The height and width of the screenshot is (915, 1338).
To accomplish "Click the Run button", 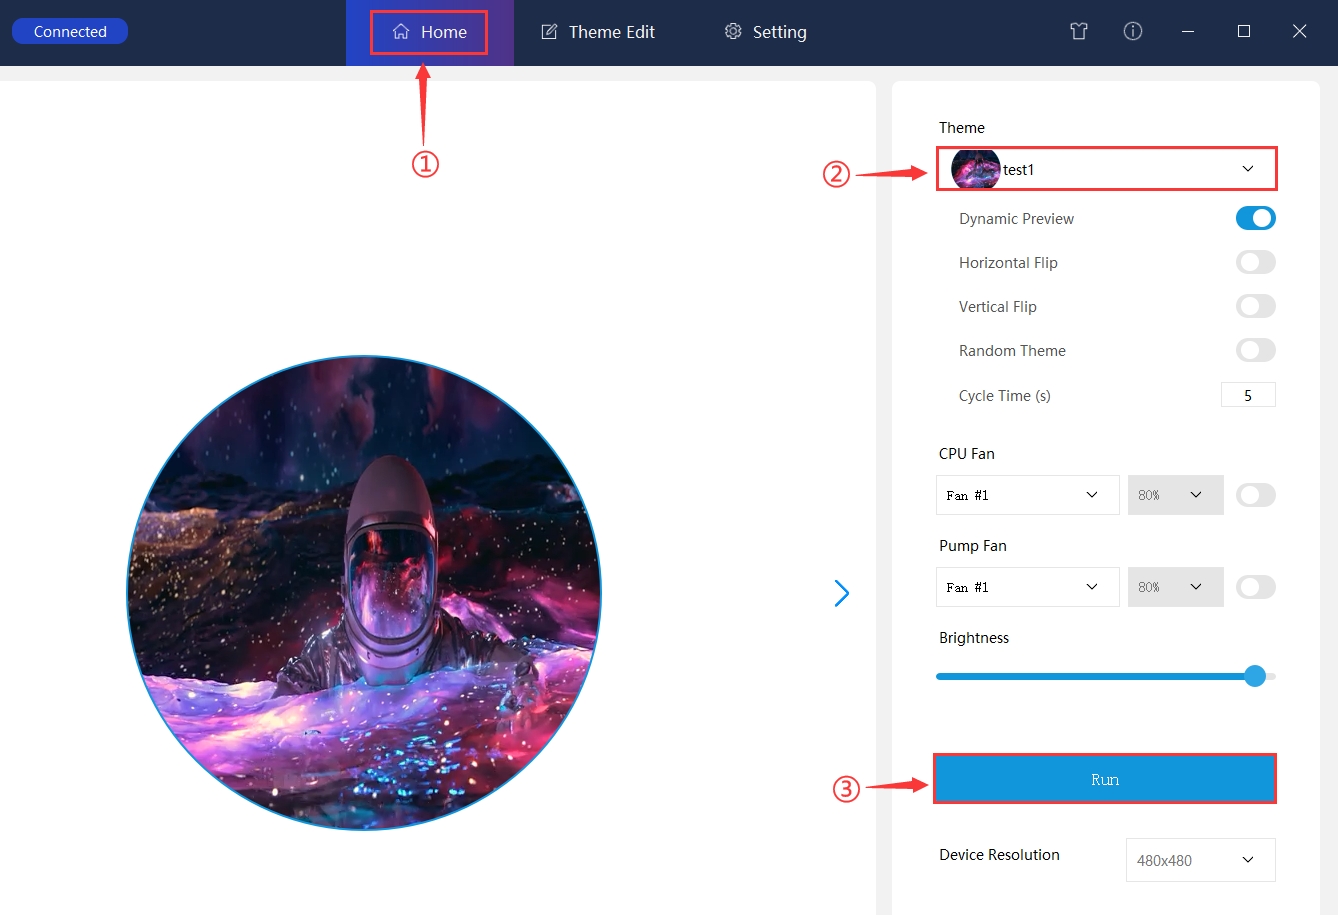I will [1105, 779].
